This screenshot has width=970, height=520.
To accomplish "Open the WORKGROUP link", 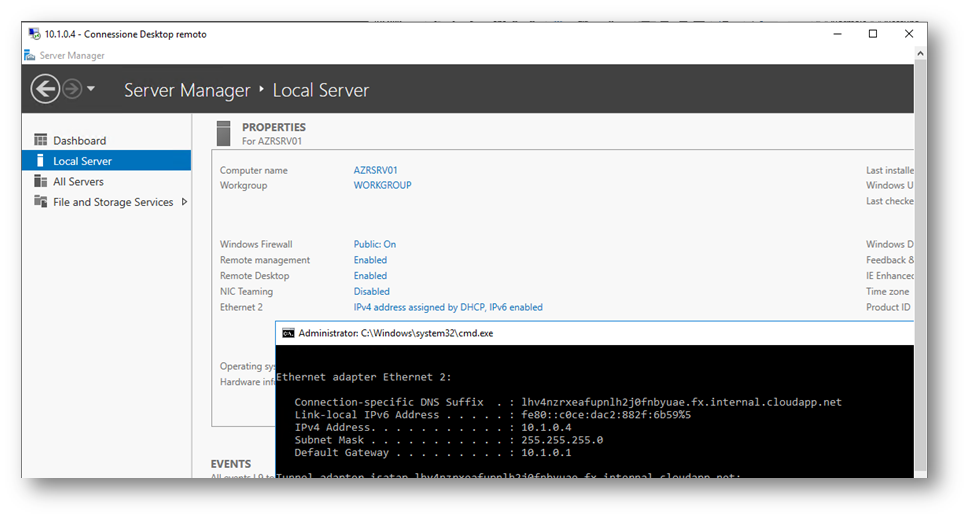I will point(382,185).
